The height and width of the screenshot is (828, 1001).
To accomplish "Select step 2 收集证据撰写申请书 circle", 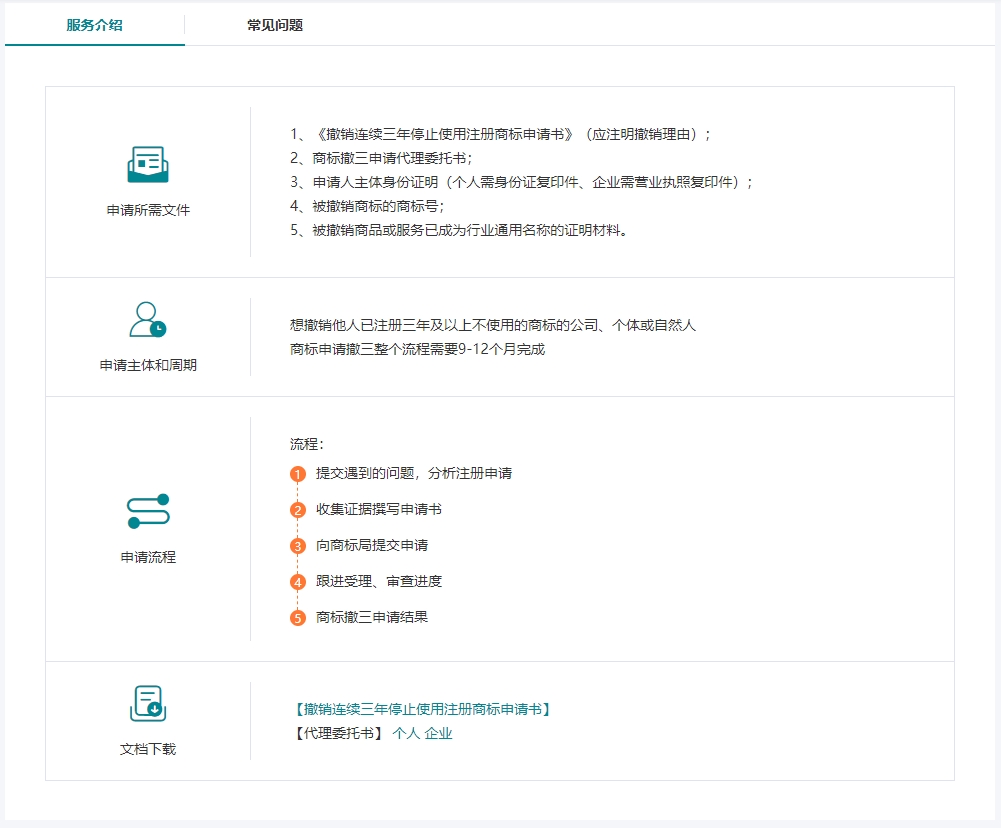I will click(297, 509).
